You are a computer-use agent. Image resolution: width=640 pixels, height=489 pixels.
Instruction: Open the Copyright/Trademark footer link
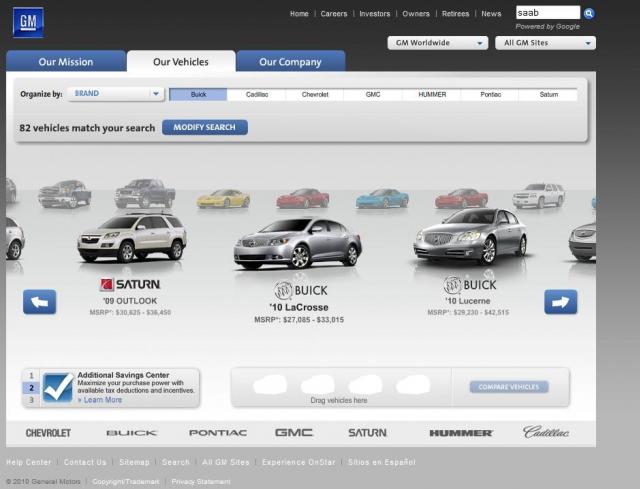126,482
